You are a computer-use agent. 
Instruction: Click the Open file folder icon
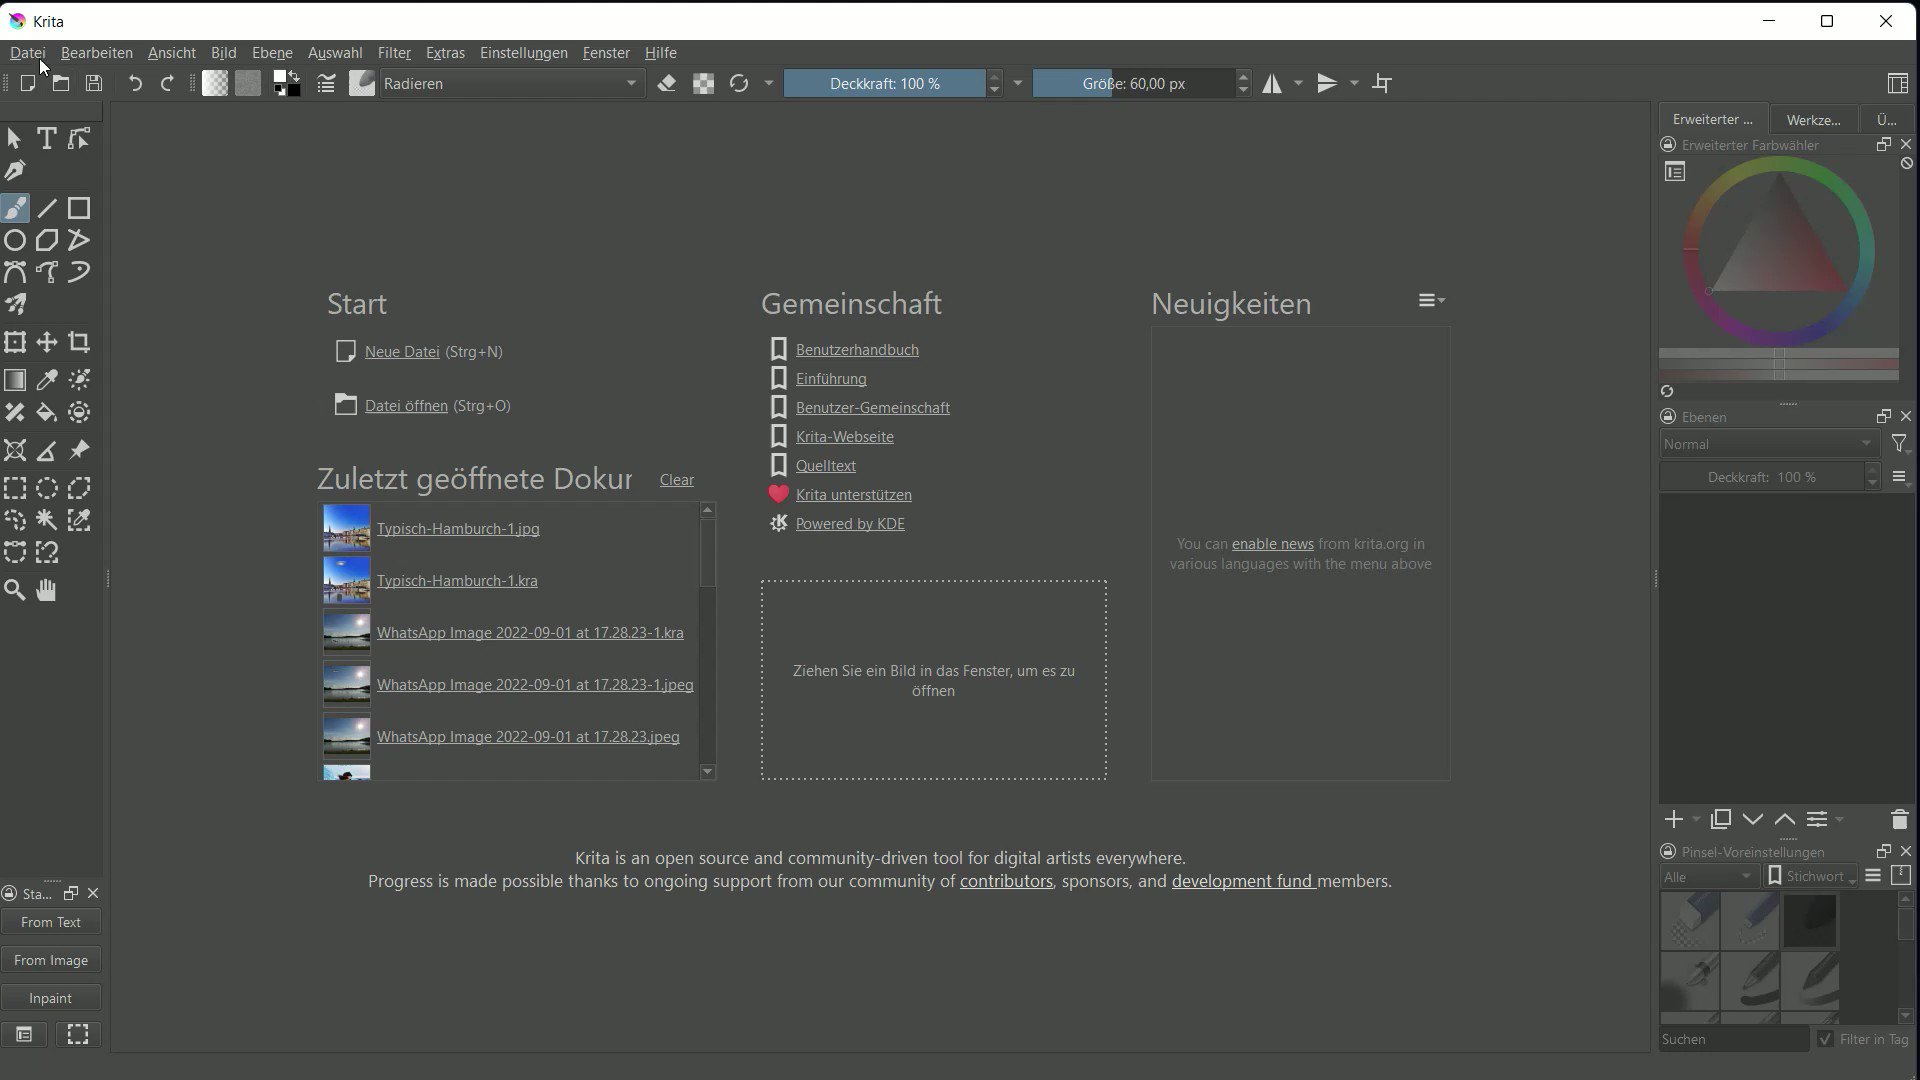[x=61, y=84]
